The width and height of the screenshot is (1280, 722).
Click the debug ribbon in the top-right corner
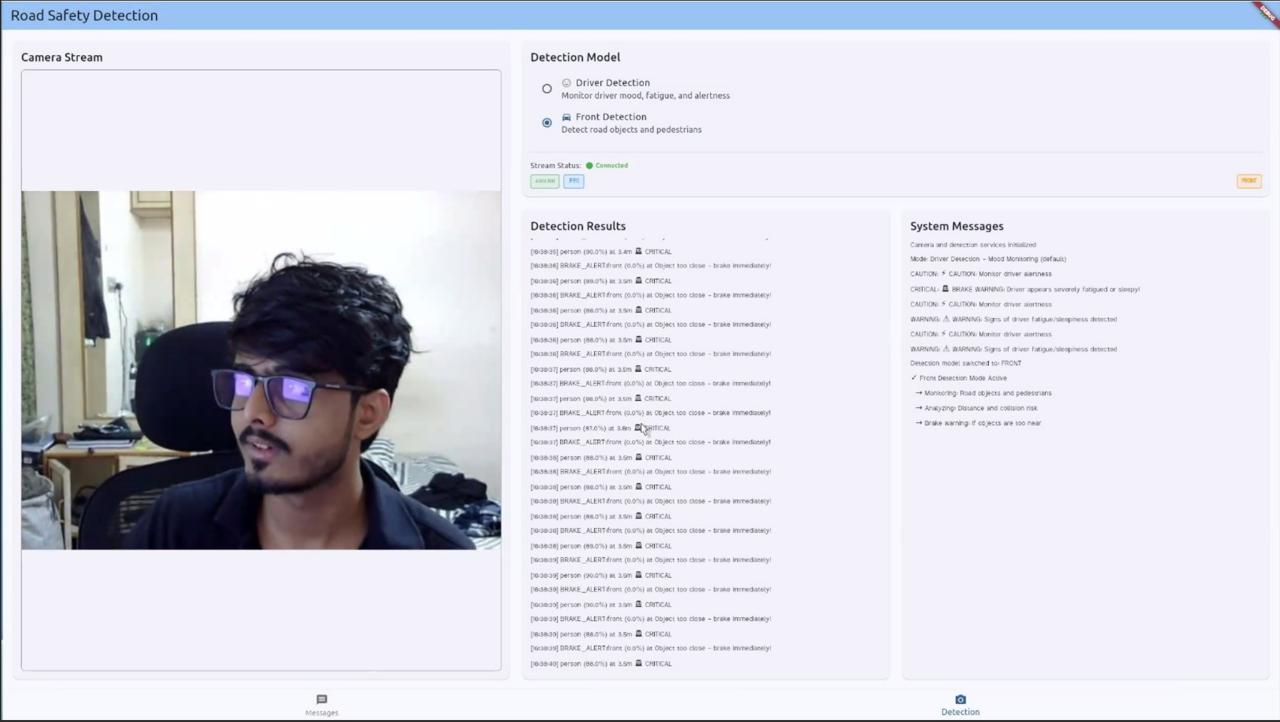[1266, 13]
